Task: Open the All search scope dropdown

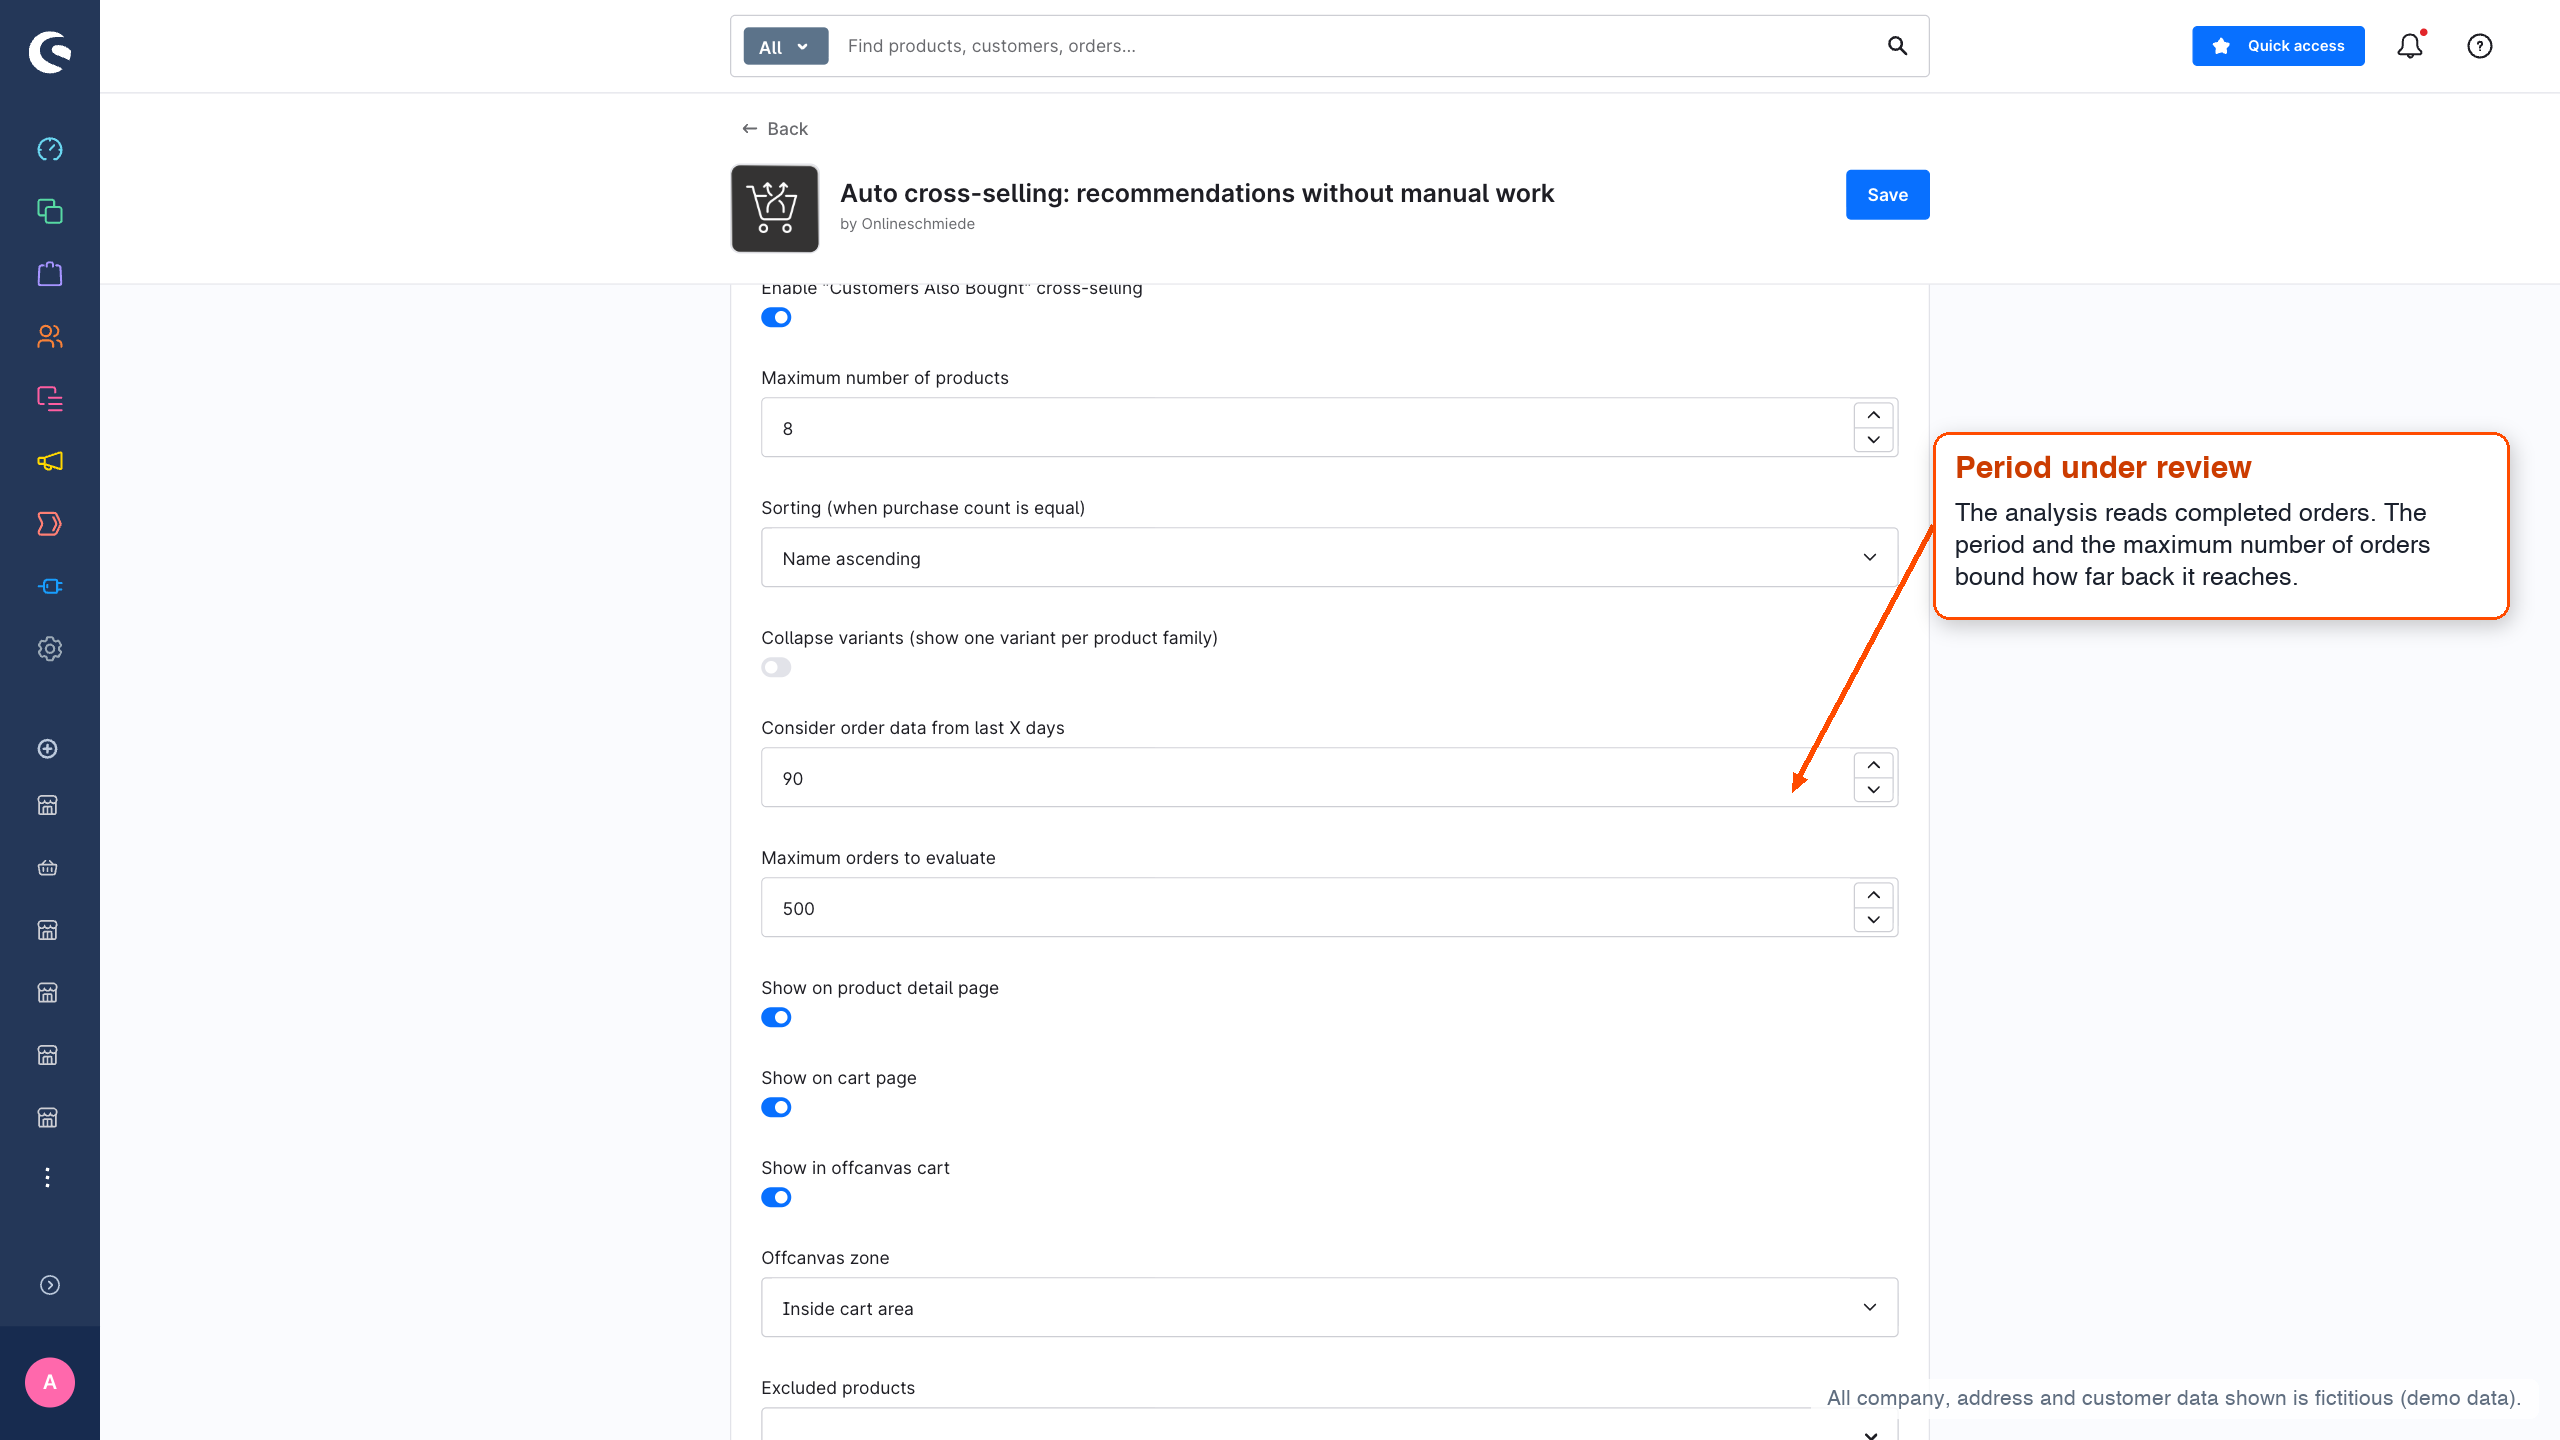Action: tap(785, 46)
